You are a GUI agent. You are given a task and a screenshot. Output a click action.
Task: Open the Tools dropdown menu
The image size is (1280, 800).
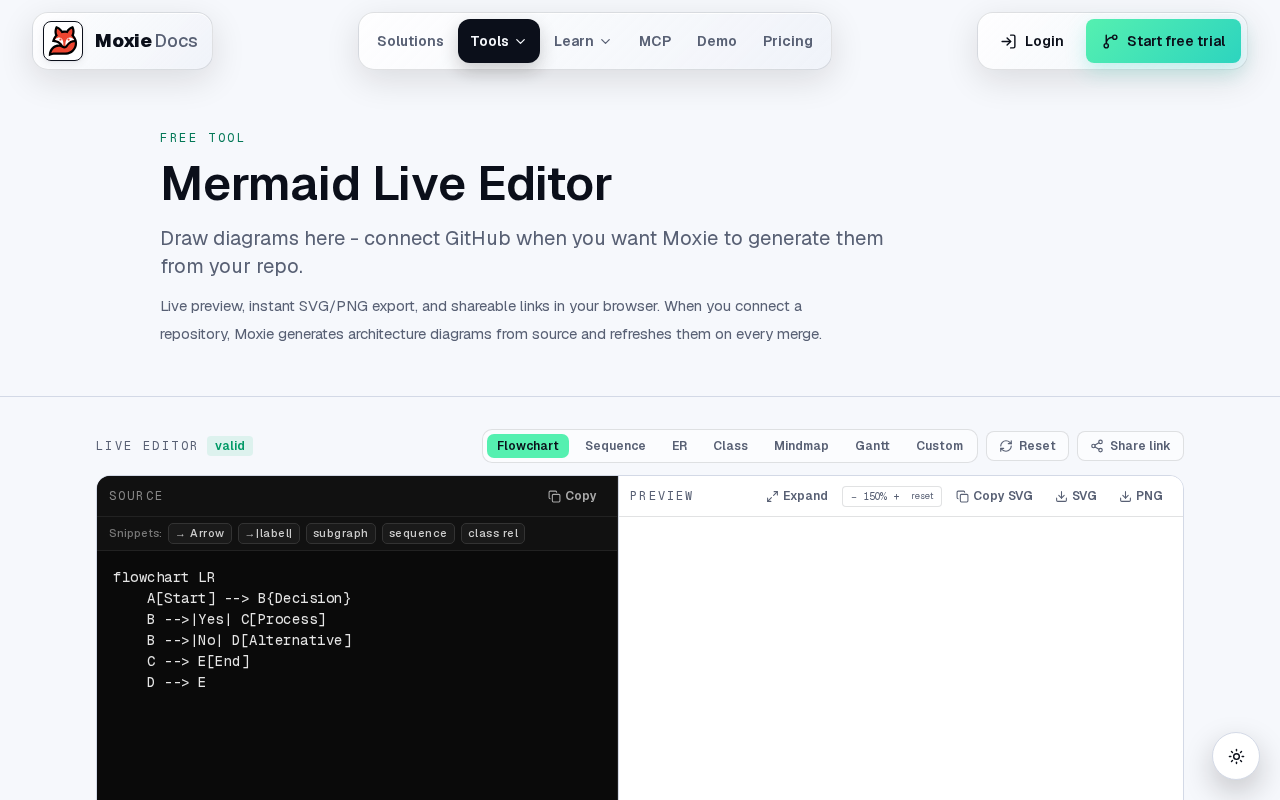tap(499, 41)
